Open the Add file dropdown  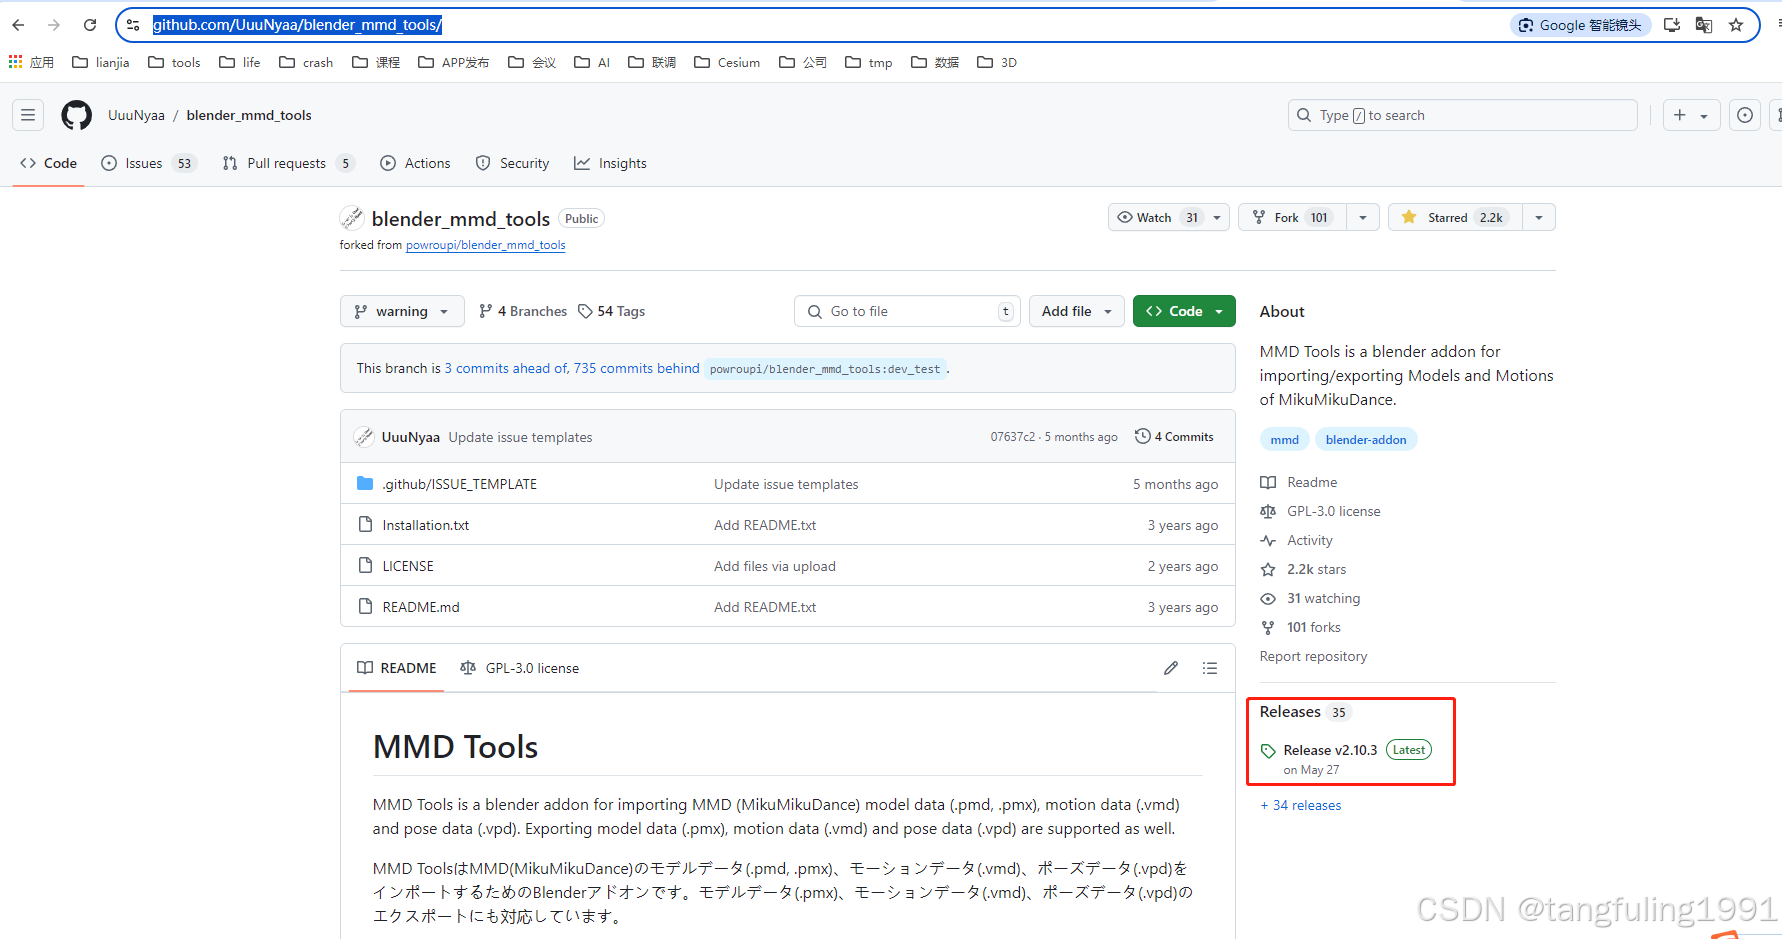click(1077, 311)
